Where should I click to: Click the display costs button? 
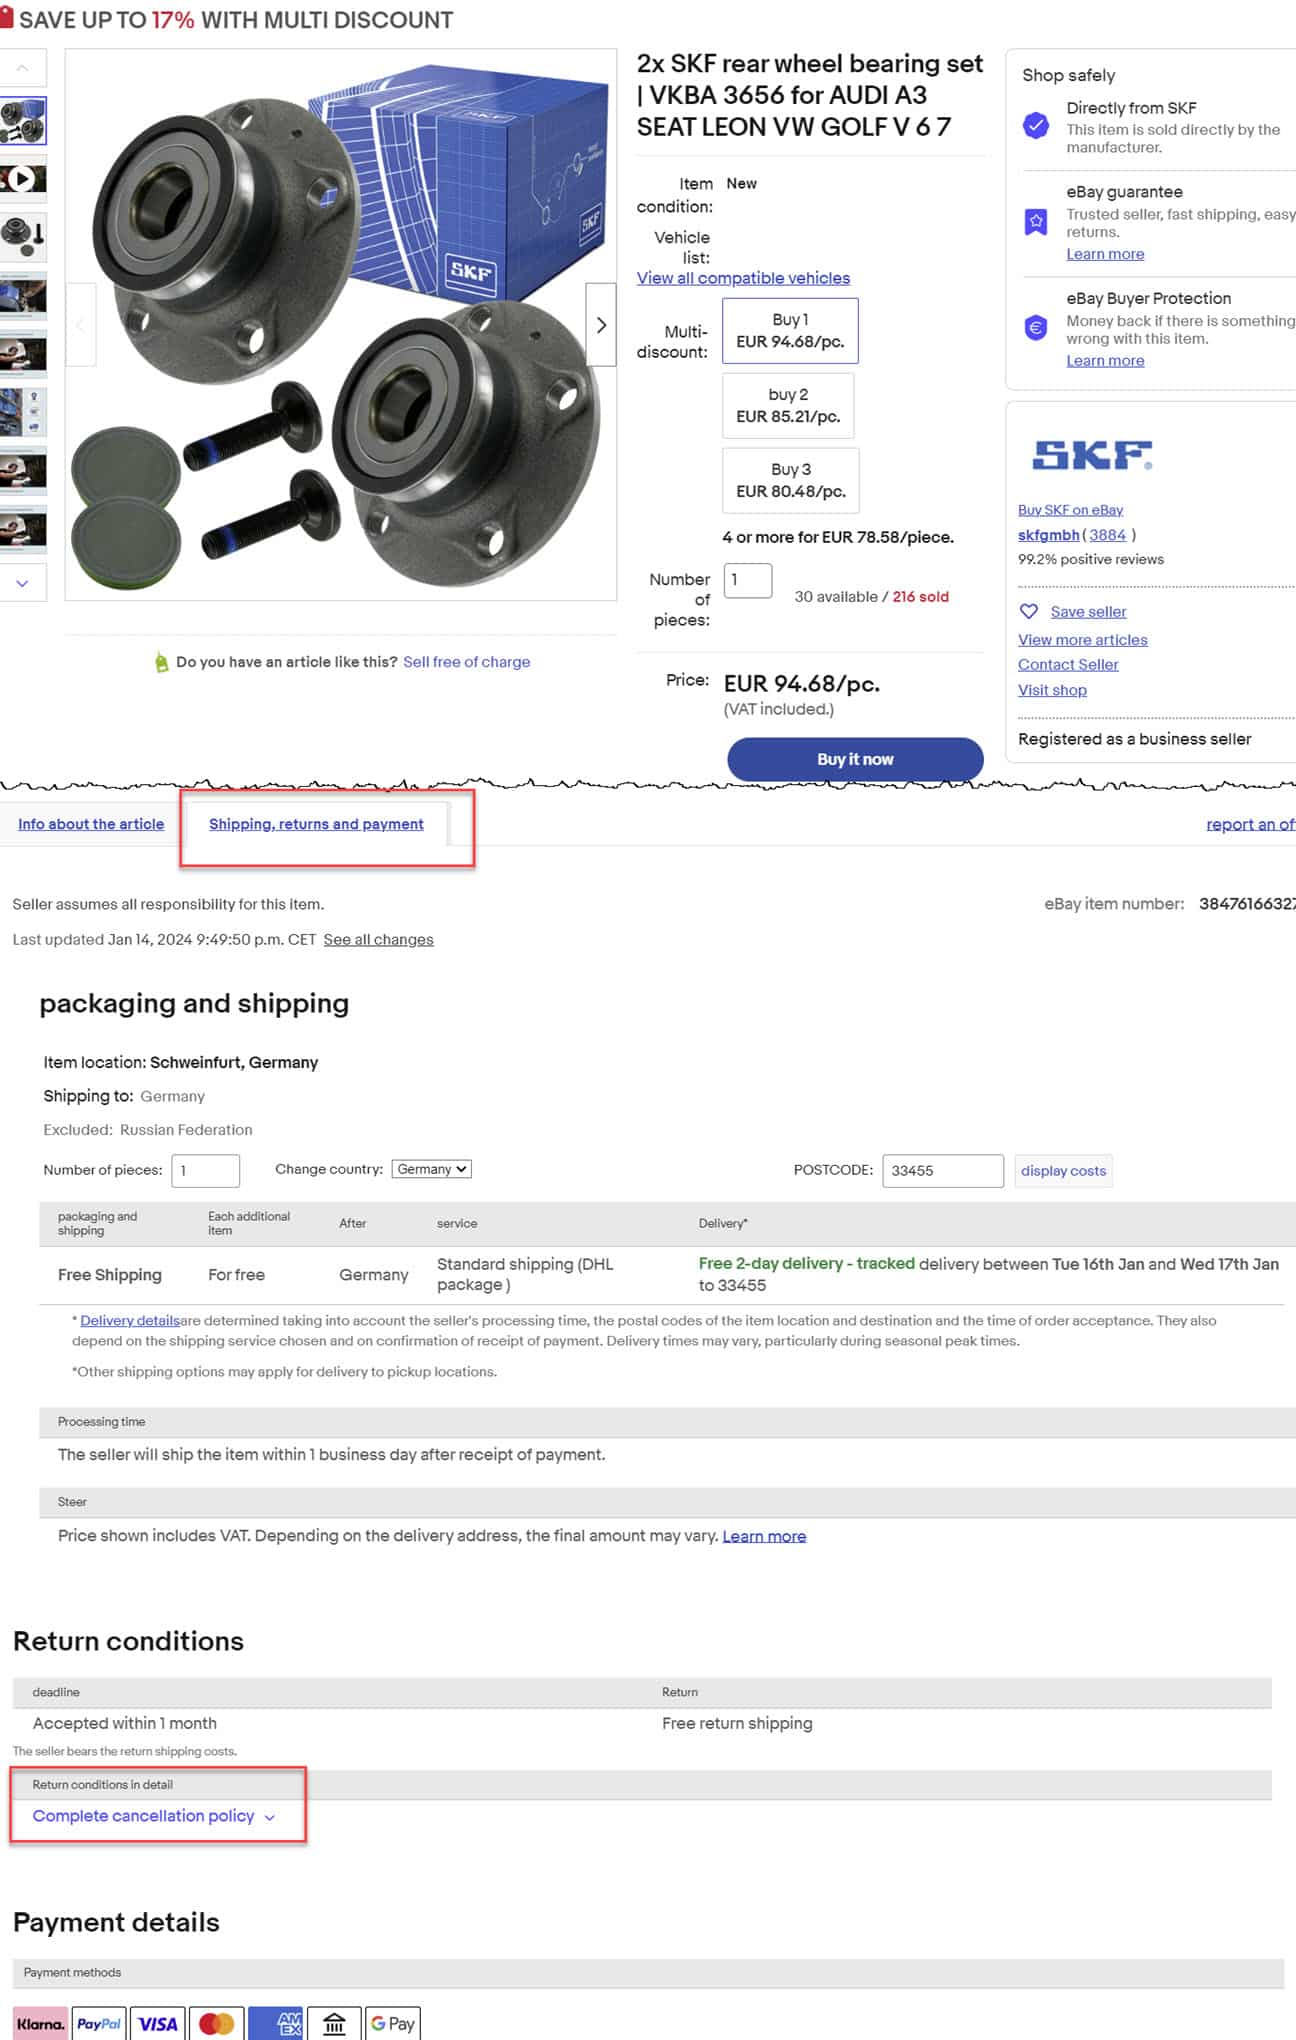click(1063, 1171)
